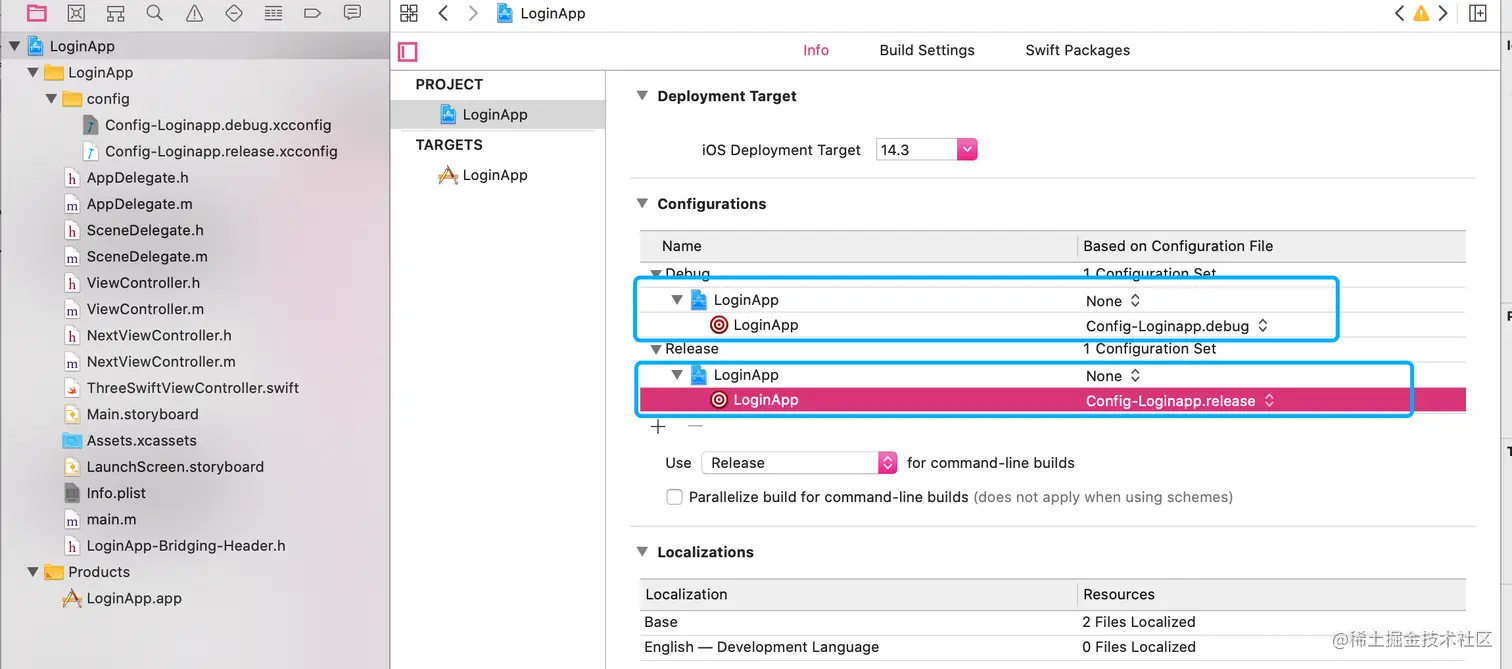Open AppDelegate.m in the navigator
The height and width of the screenshot is (669, 1512).
(x=139, y=204)
